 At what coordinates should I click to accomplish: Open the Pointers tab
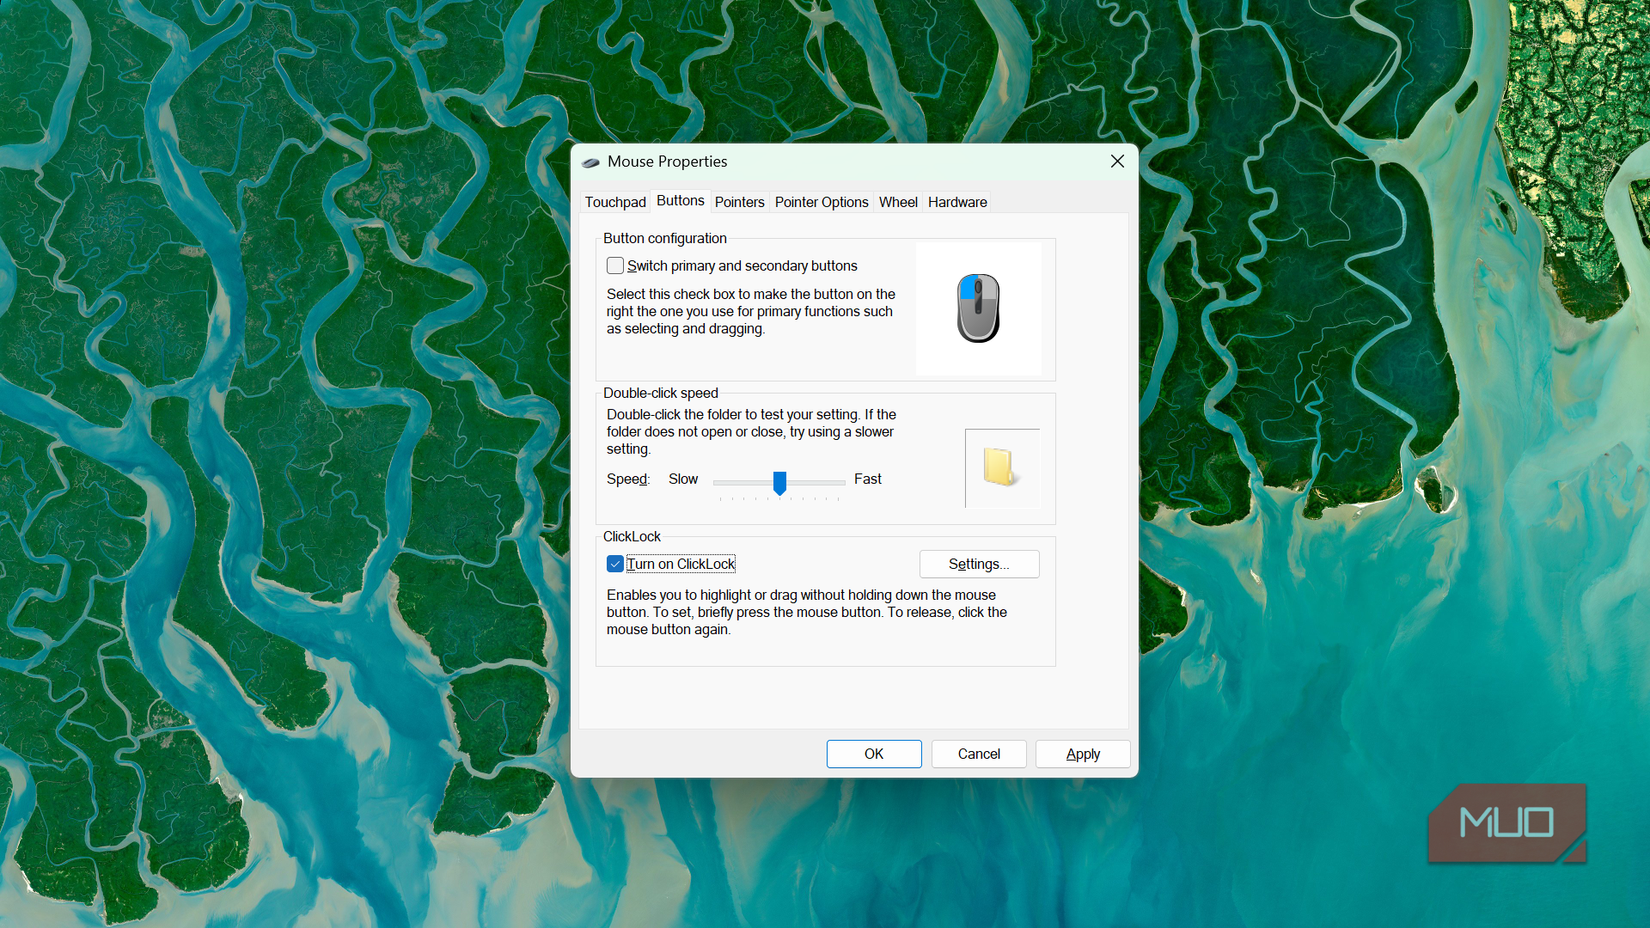coord(739,202)
